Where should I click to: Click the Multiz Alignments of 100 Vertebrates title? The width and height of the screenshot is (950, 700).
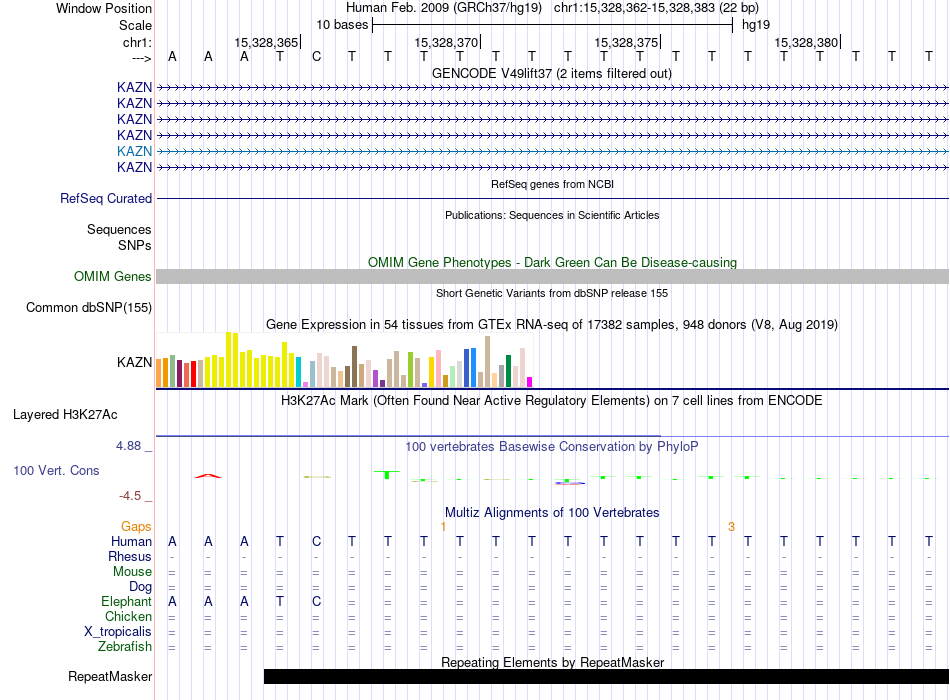552,512
